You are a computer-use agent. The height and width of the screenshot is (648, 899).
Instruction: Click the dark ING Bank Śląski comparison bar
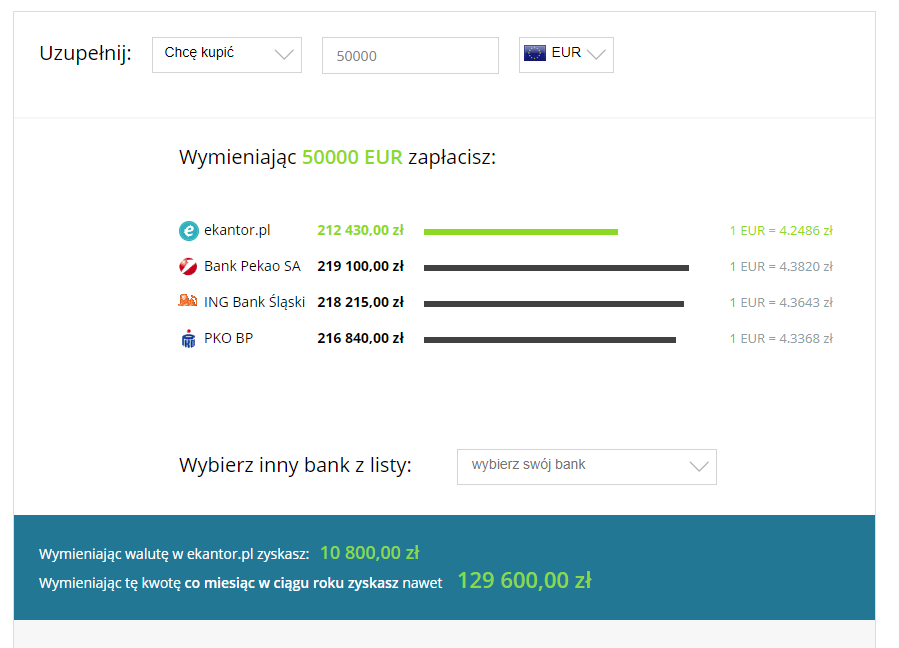coord(554,304)
